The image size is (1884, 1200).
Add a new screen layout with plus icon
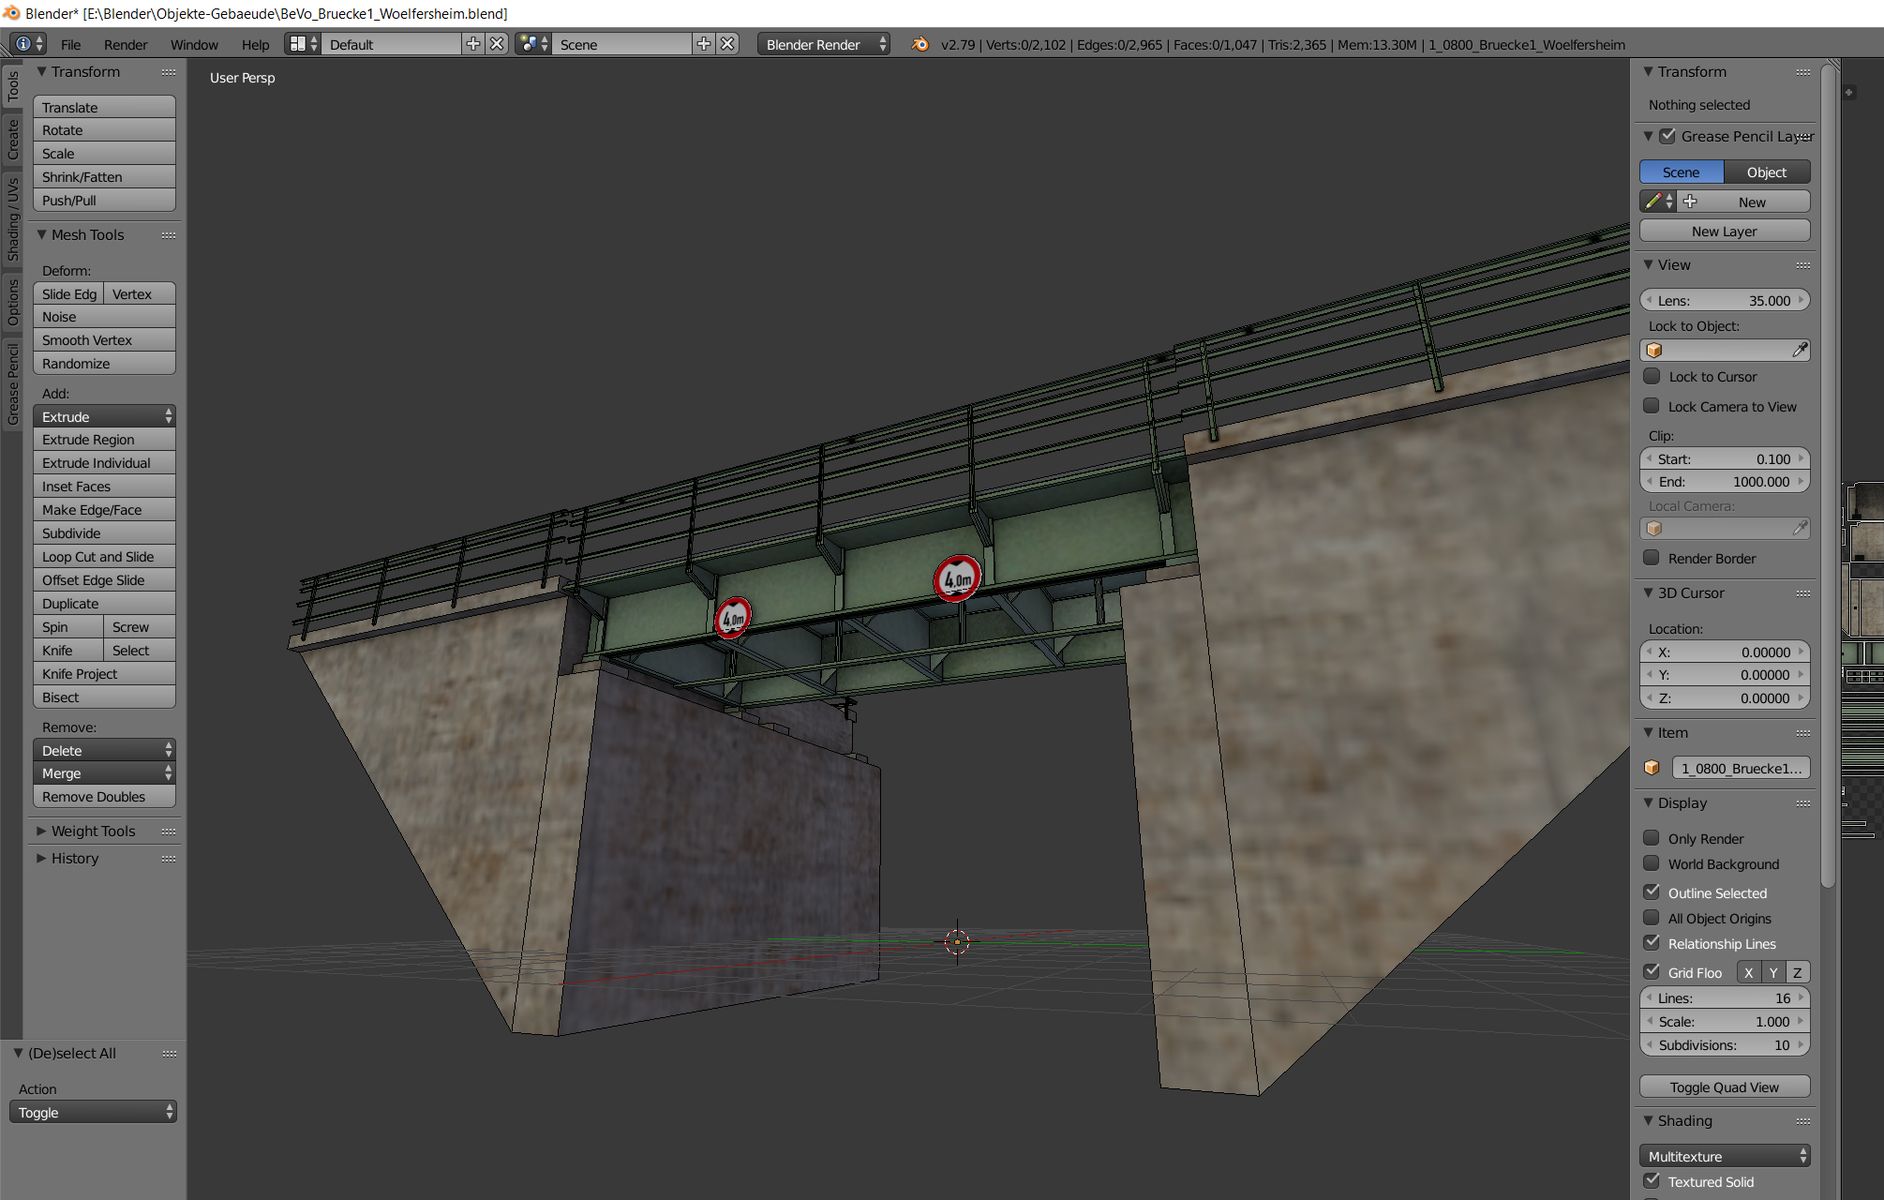[x=473, y=44]
